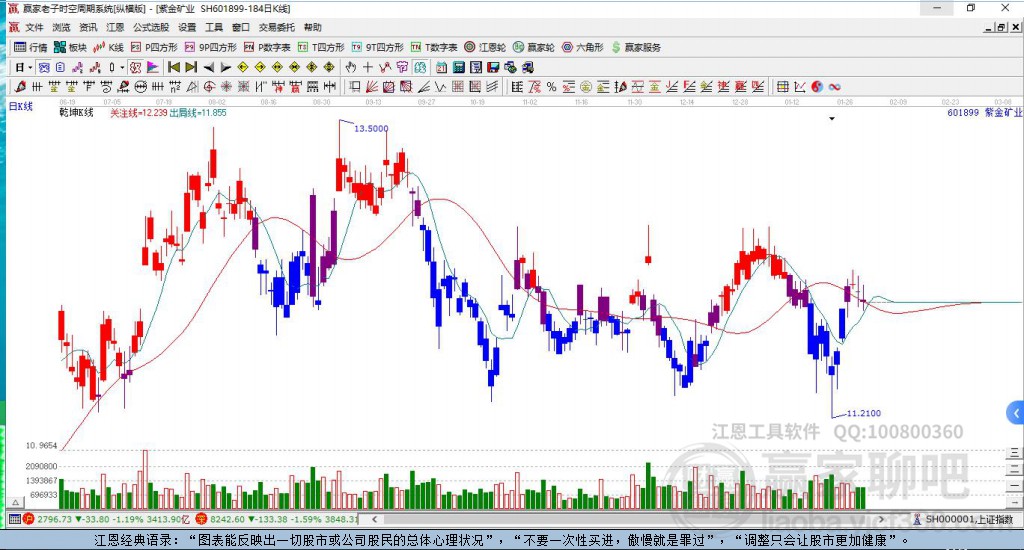1024x550 pixels.
Task: Click the black right-arrow step icon
Action: pyautogui.click(x=226, y=67)
